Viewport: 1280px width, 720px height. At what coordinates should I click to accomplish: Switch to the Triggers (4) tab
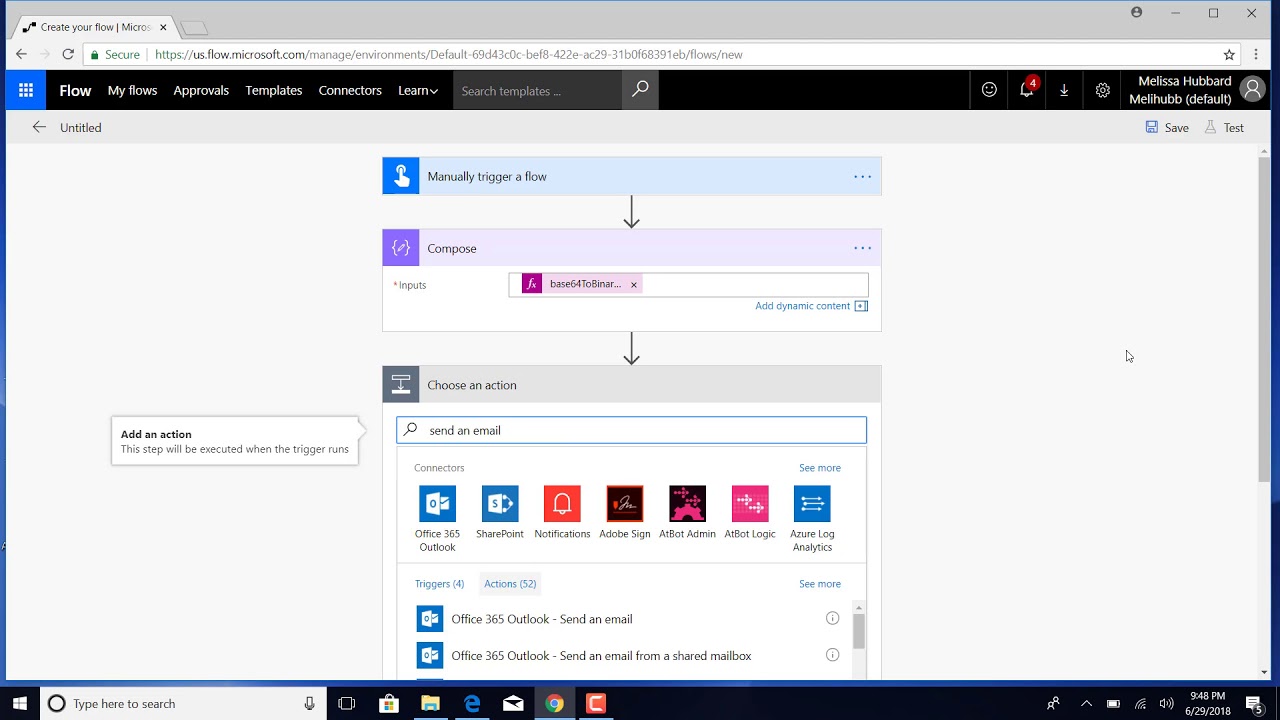(x=439, y=583)
